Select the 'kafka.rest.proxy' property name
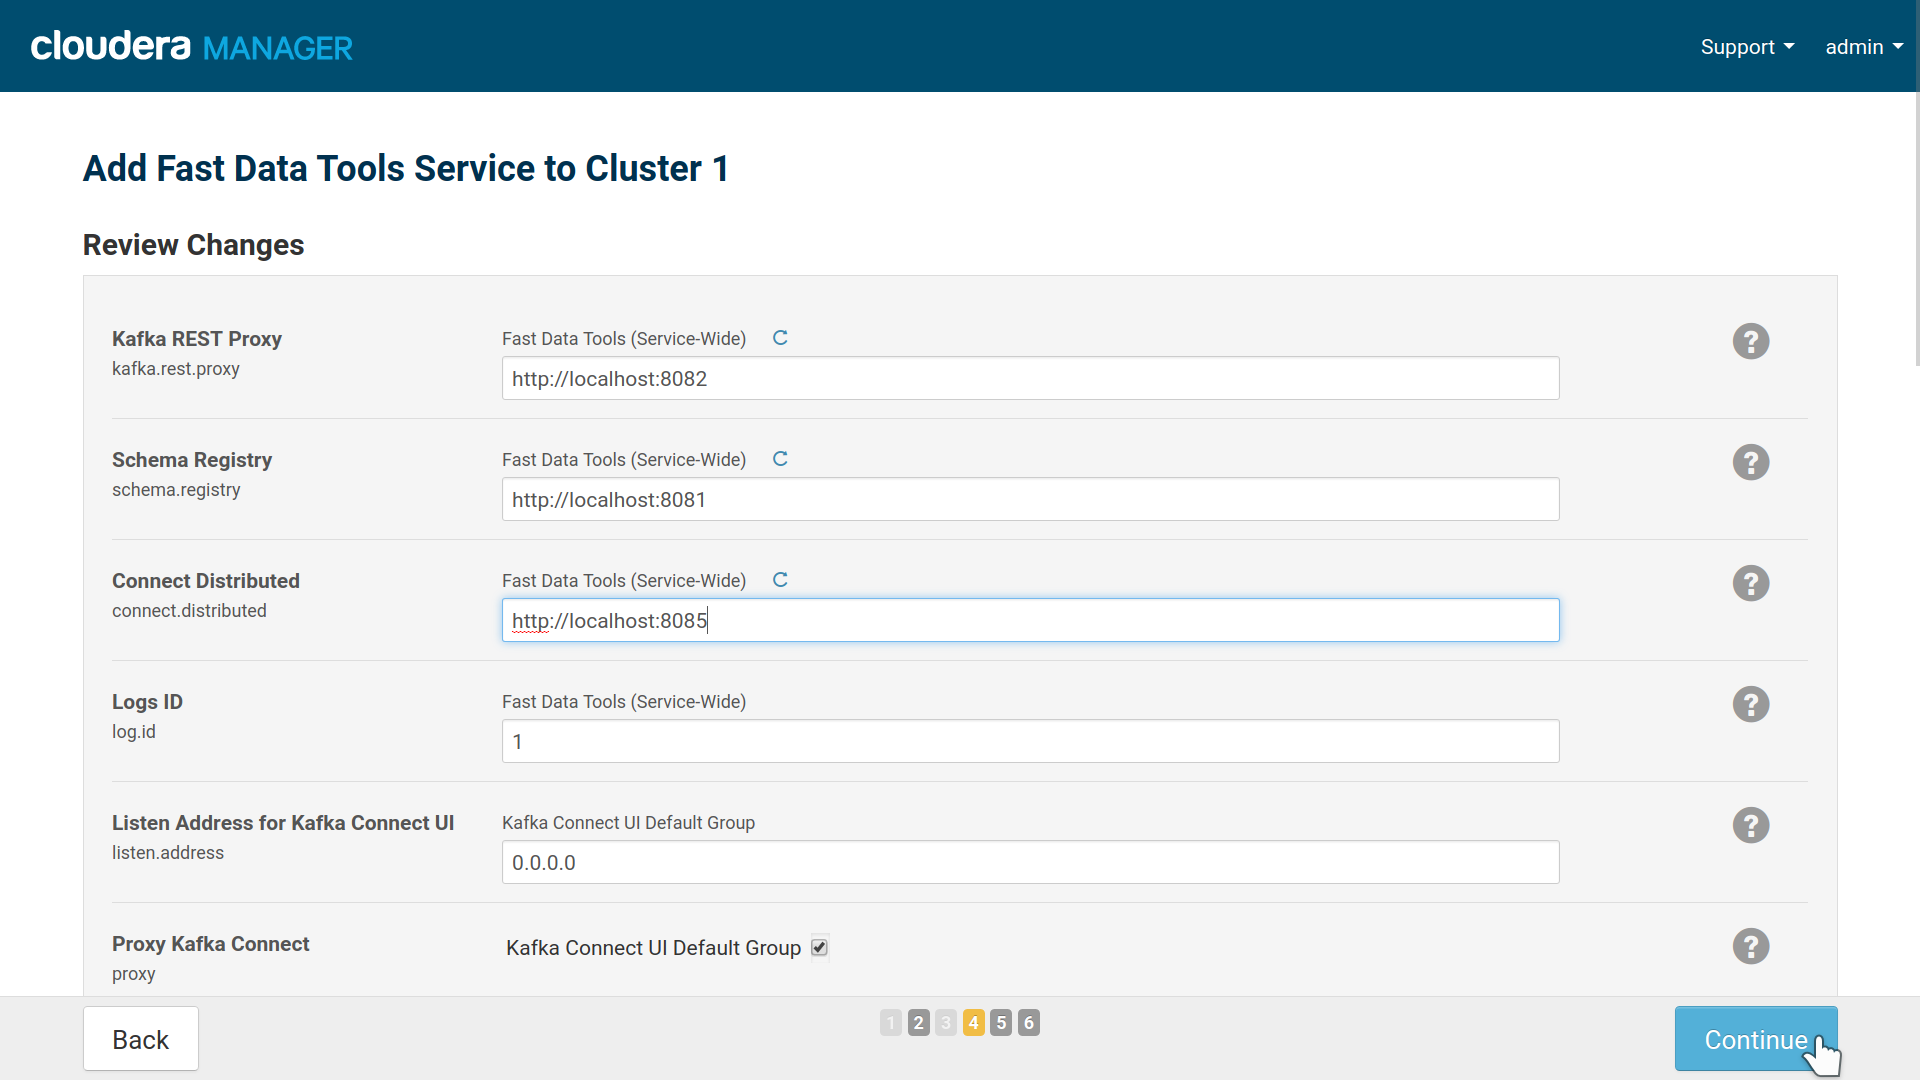The image size is (1920, 1080). [x=176, y=369]
